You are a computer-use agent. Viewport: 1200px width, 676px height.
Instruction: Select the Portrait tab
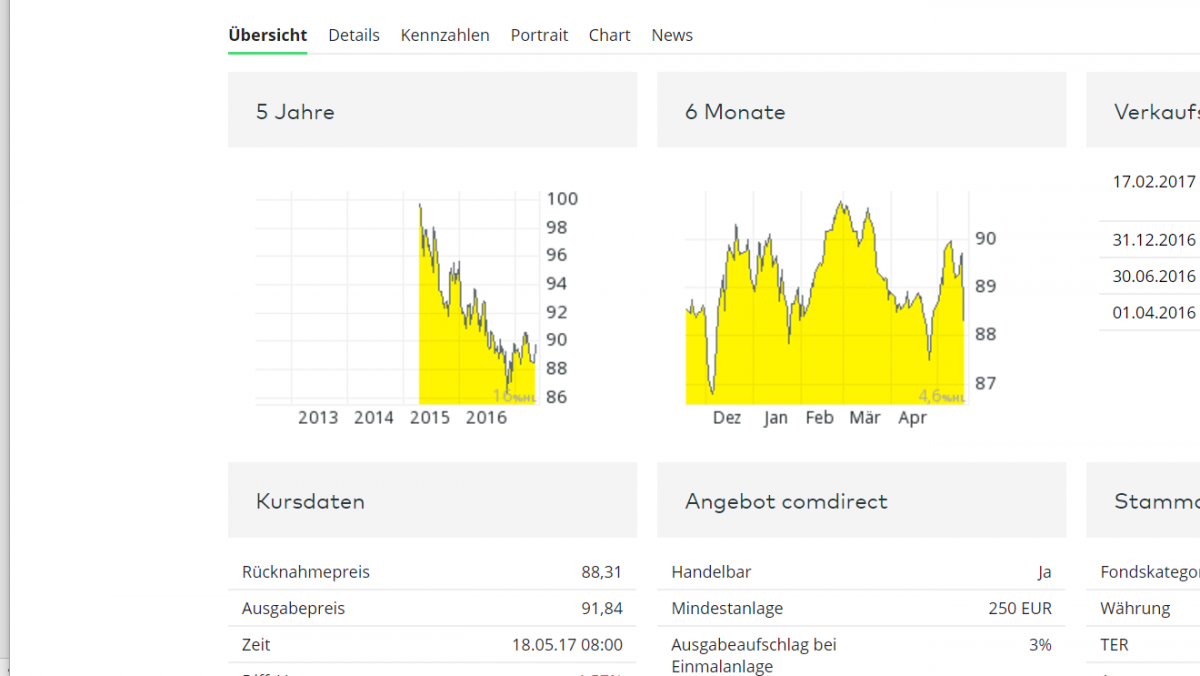[539, 35]
